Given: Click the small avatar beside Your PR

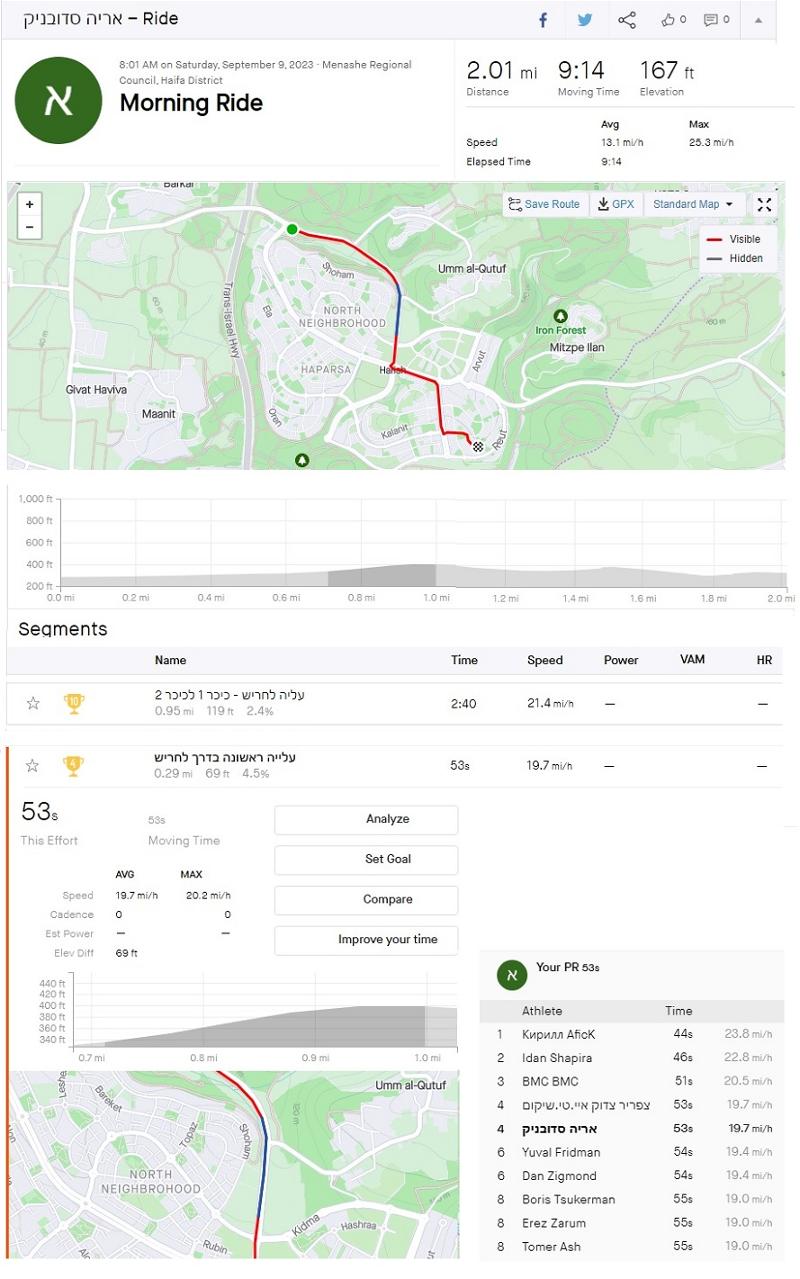Looking at the screenshot, I should point(512,975).
